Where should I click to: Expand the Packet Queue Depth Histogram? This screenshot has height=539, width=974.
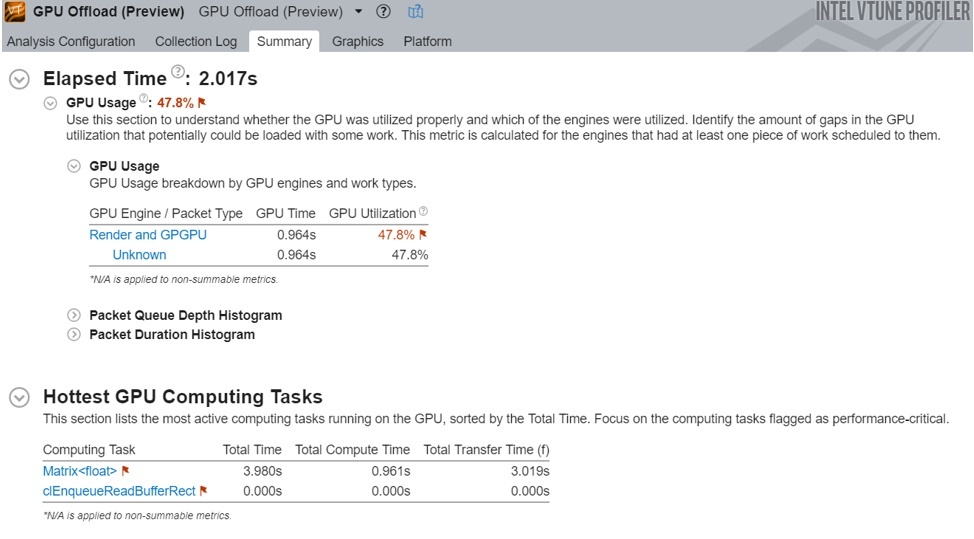[x=73, y=315]
